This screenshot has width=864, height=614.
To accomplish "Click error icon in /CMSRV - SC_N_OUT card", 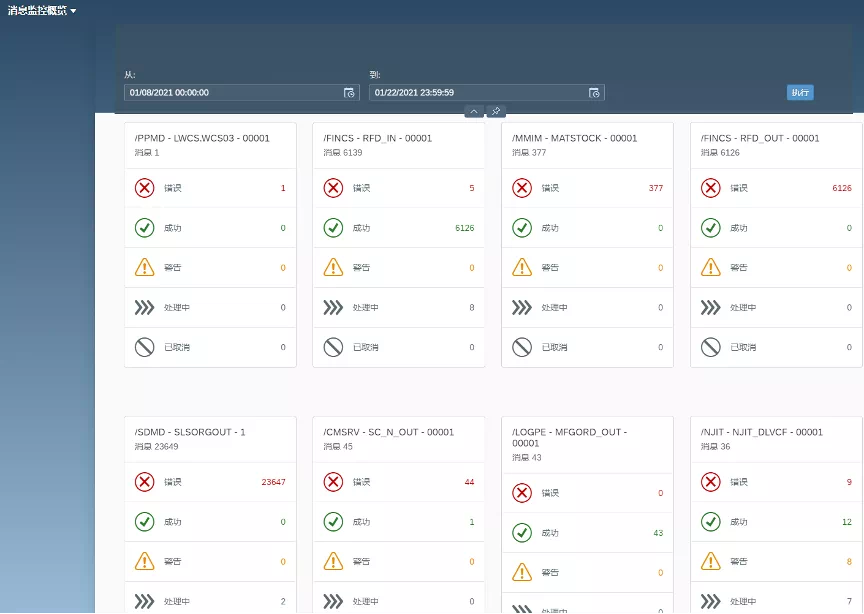I will pyautogui.click(x=333, y=482).
